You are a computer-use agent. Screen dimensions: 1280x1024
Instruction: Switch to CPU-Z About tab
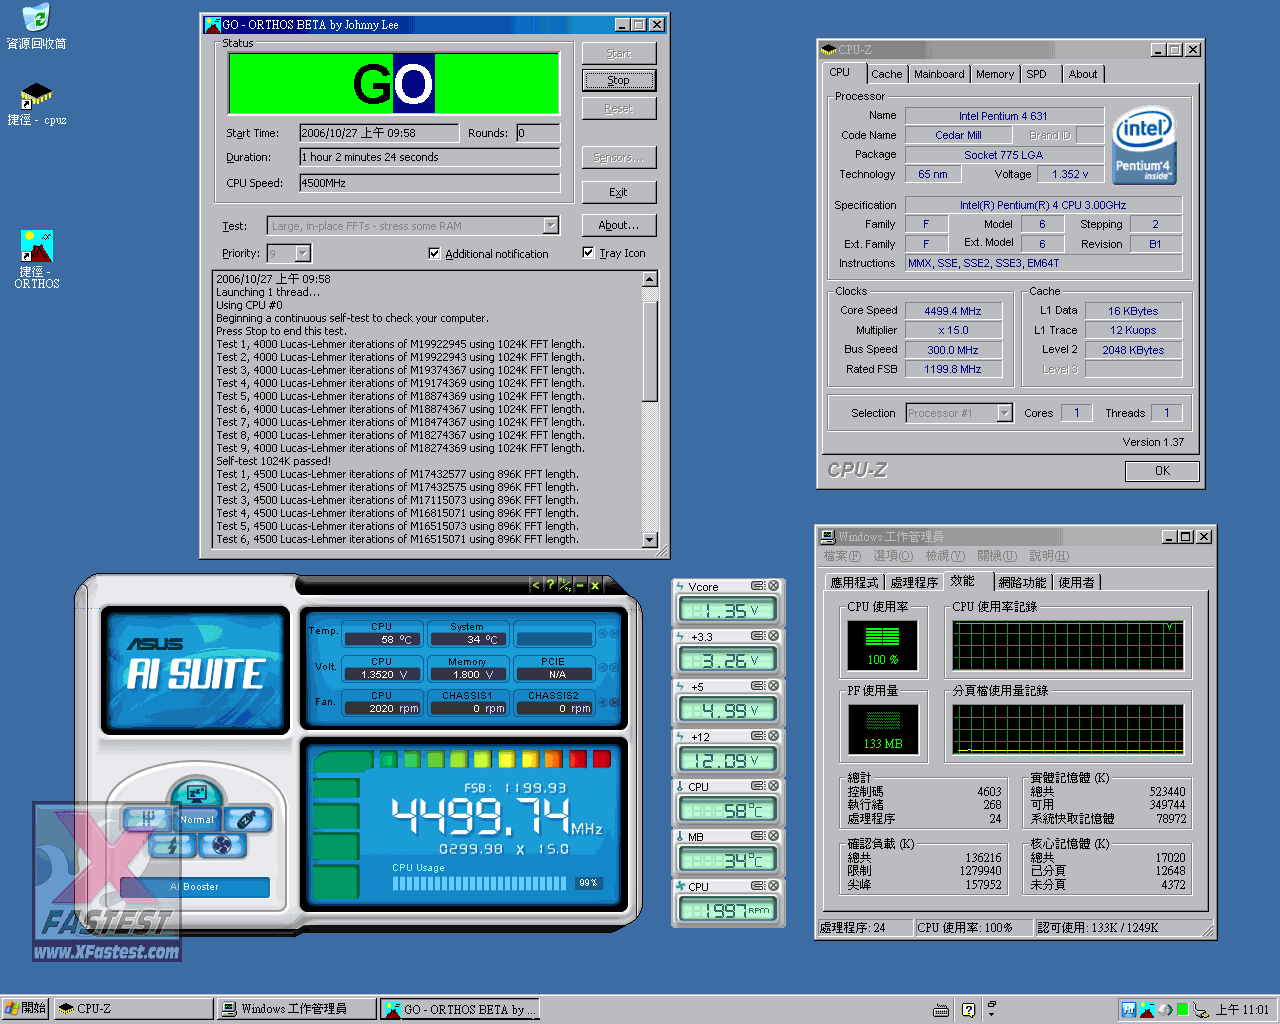coord(1083,74)
